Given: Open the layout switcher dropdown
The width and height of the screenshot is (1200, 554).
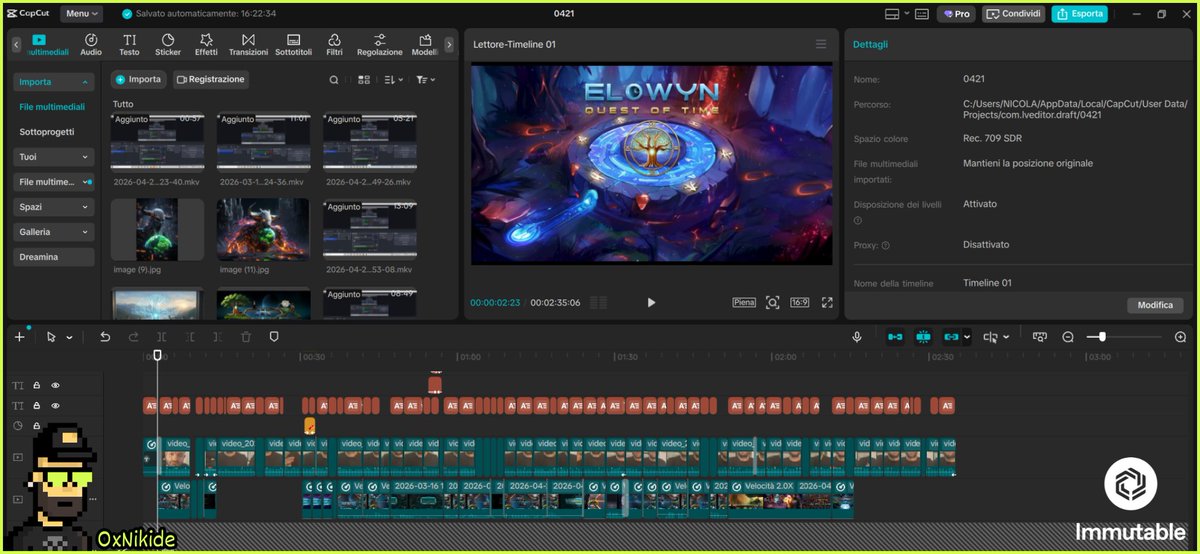Looking at the screenshot, I should 897,14.
